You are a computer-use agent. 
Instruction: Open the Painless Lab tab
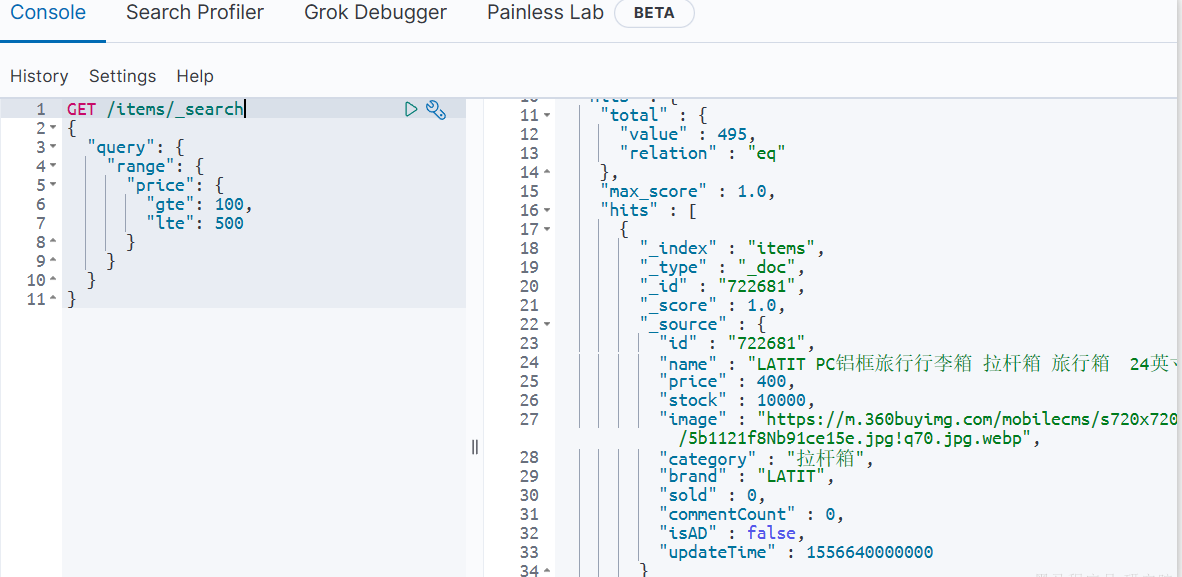coord(546,13)
